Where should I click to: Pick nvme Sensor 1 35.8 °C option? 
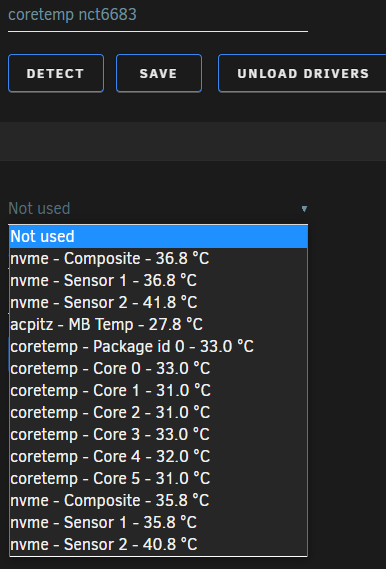[159, 522]
